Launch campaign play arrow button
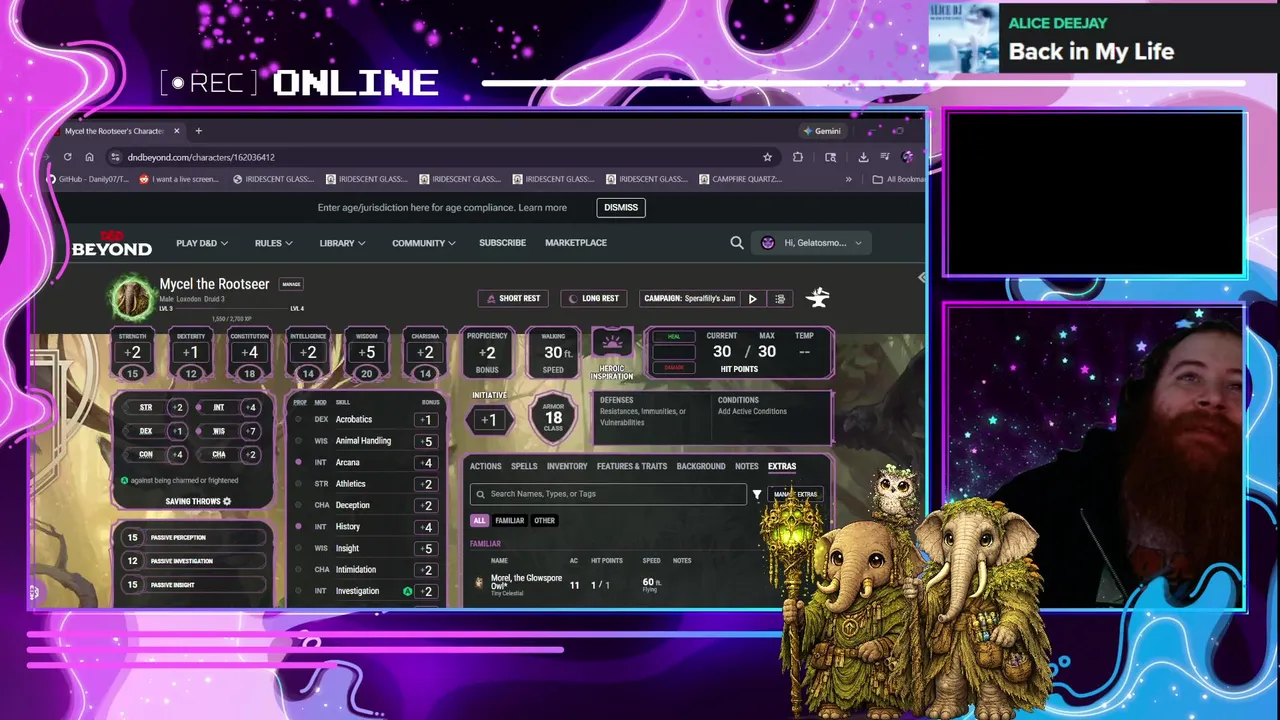The height and width of the screenshot is (720, 1280). [x=753, y=298]
